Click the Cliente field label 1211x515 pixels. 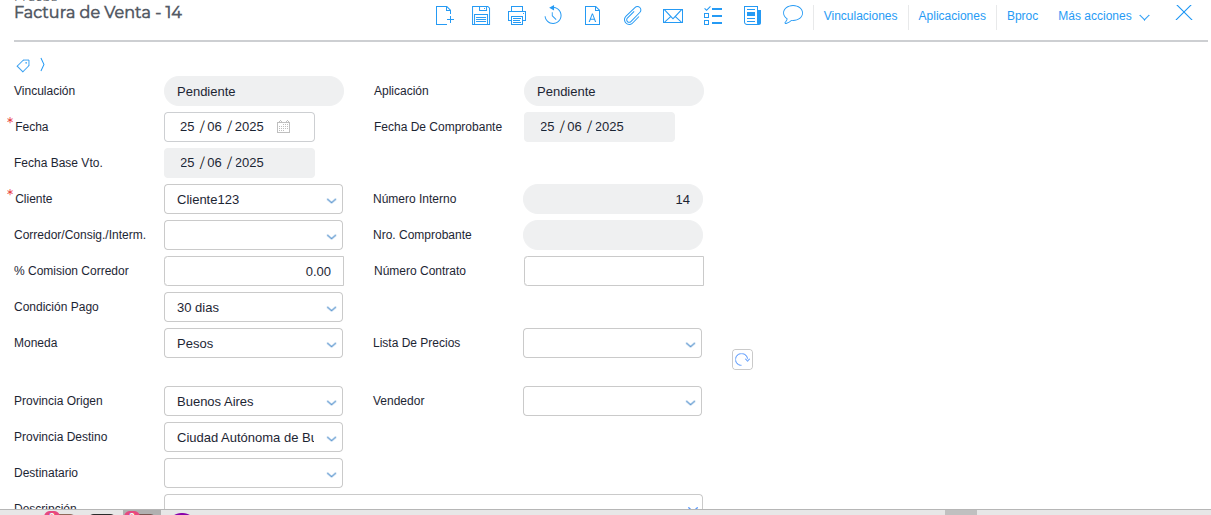pyautogui.click(x=34, y=199)
